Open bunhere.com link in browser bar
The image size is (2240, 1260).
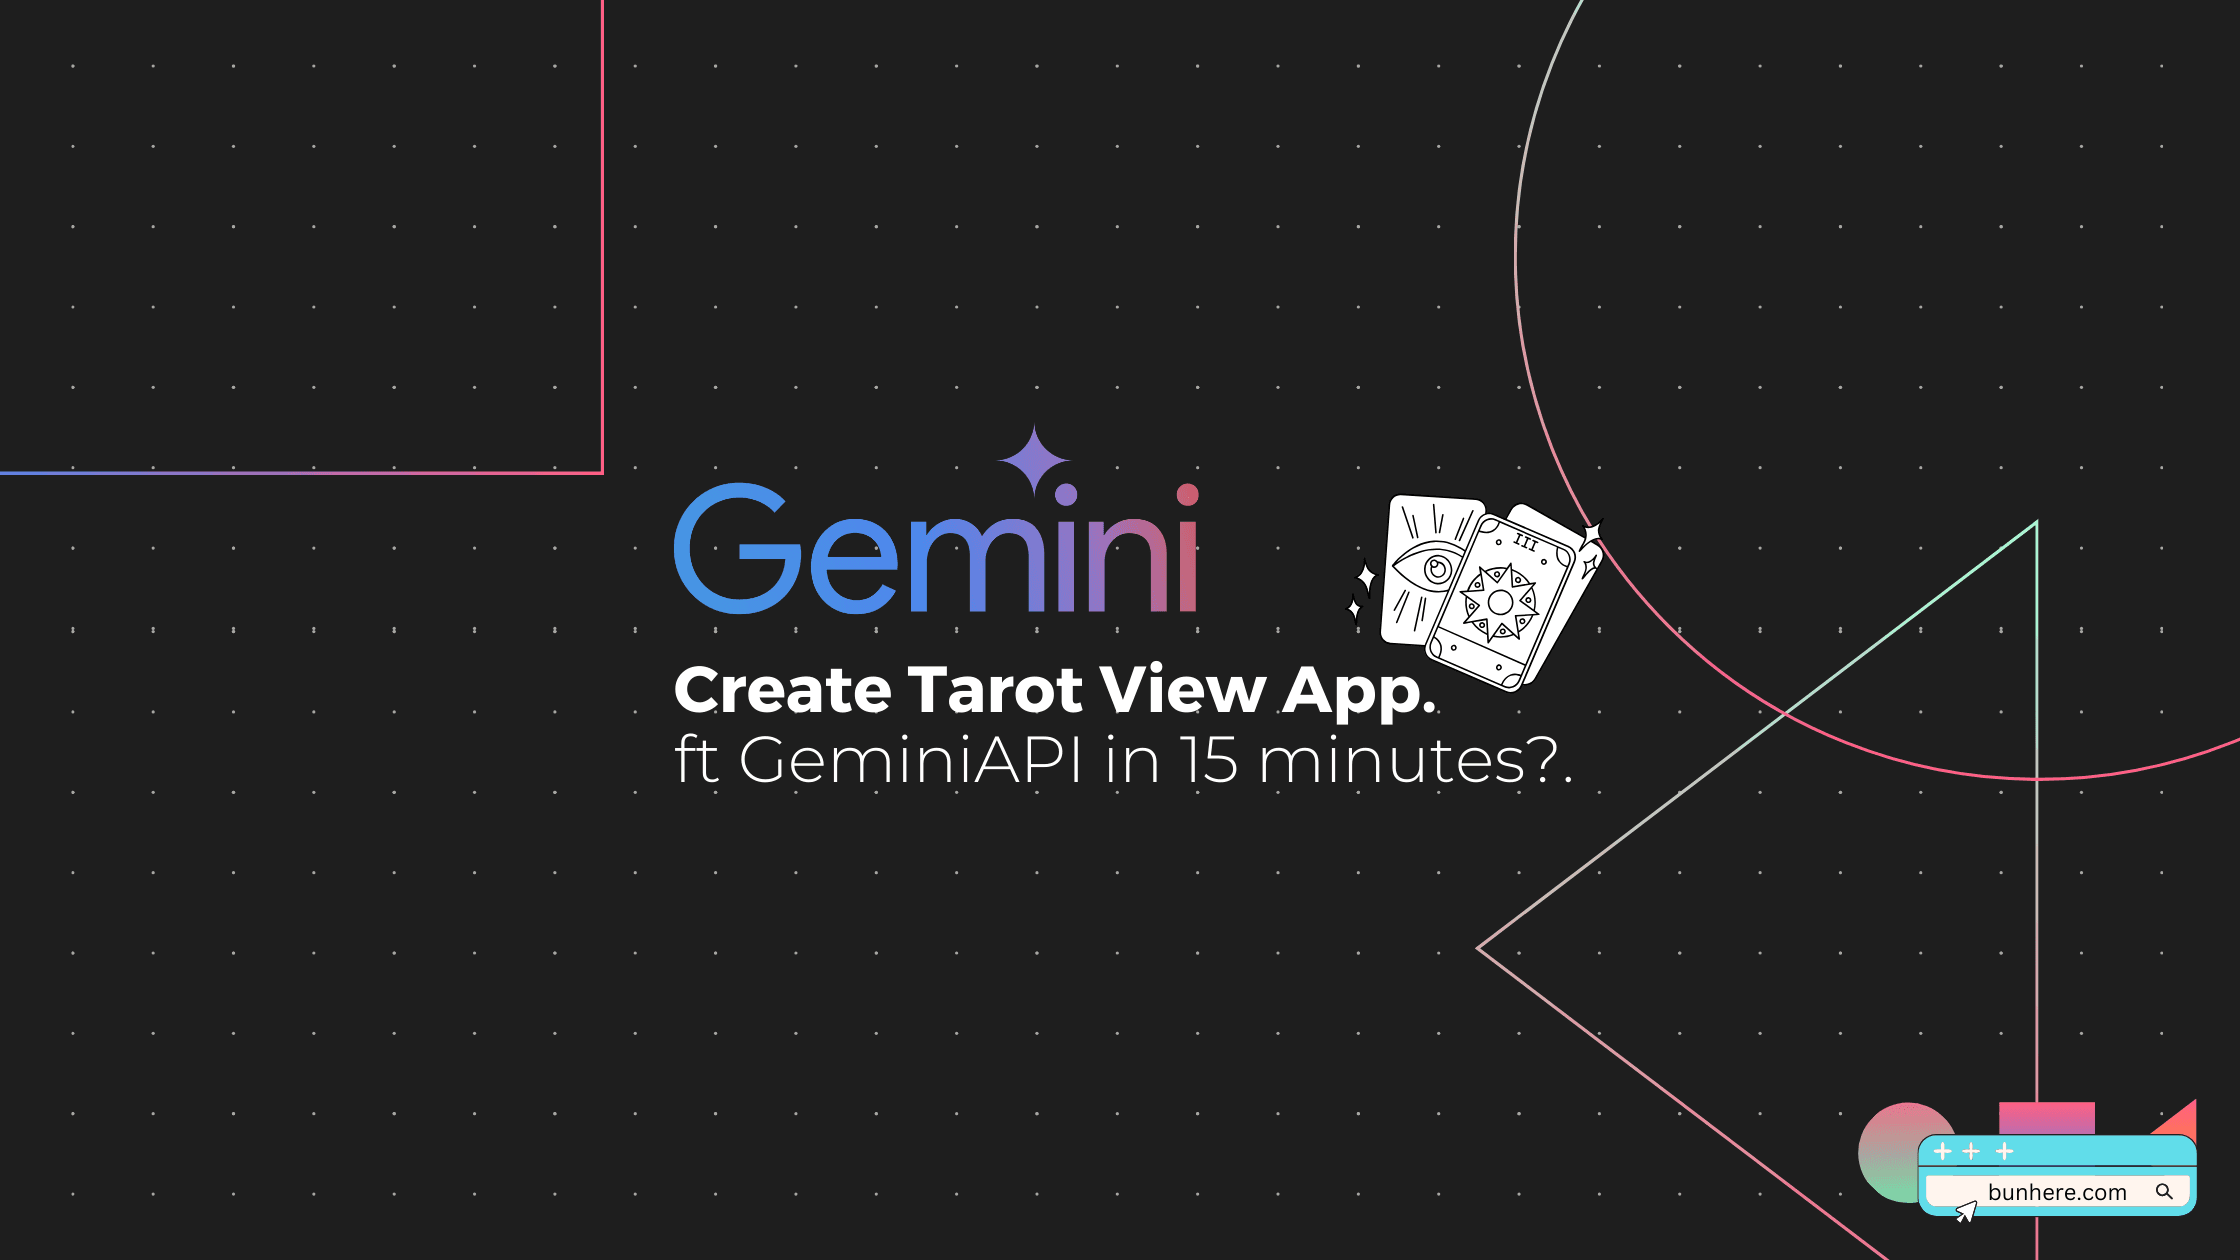2062,1186
